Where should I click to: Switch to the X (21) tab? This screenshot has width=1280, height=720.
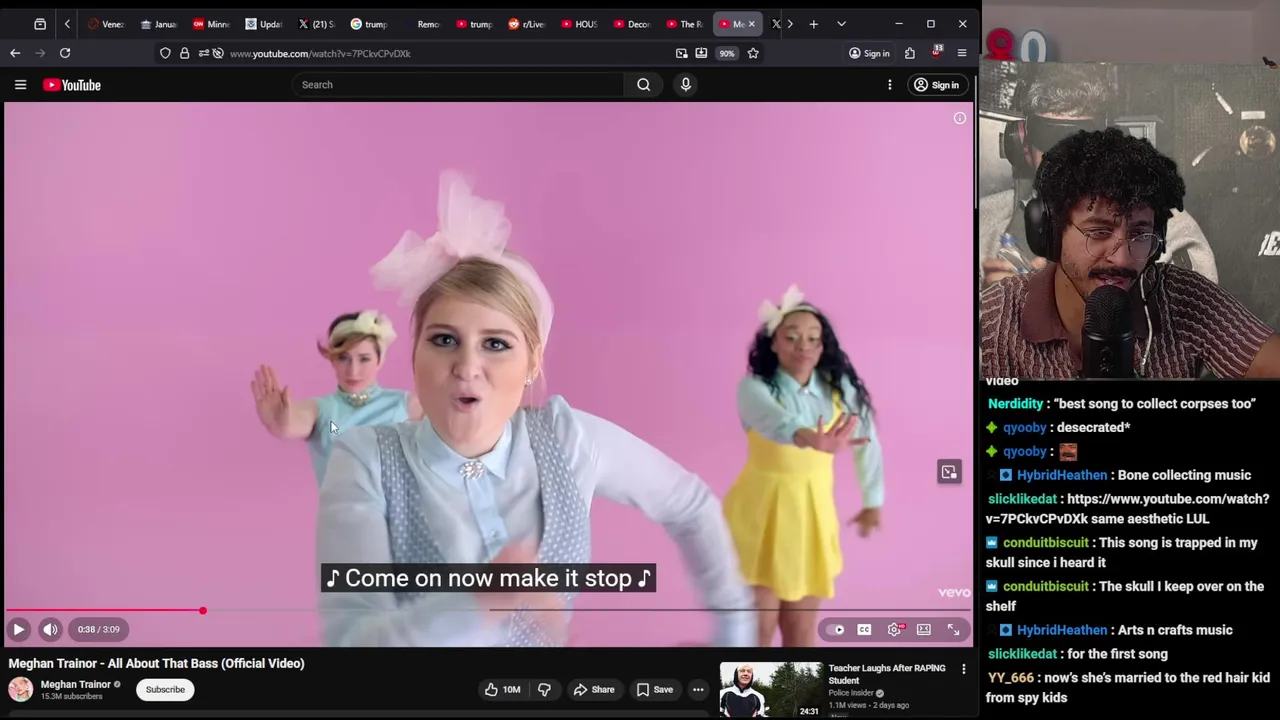coord(317,24)
